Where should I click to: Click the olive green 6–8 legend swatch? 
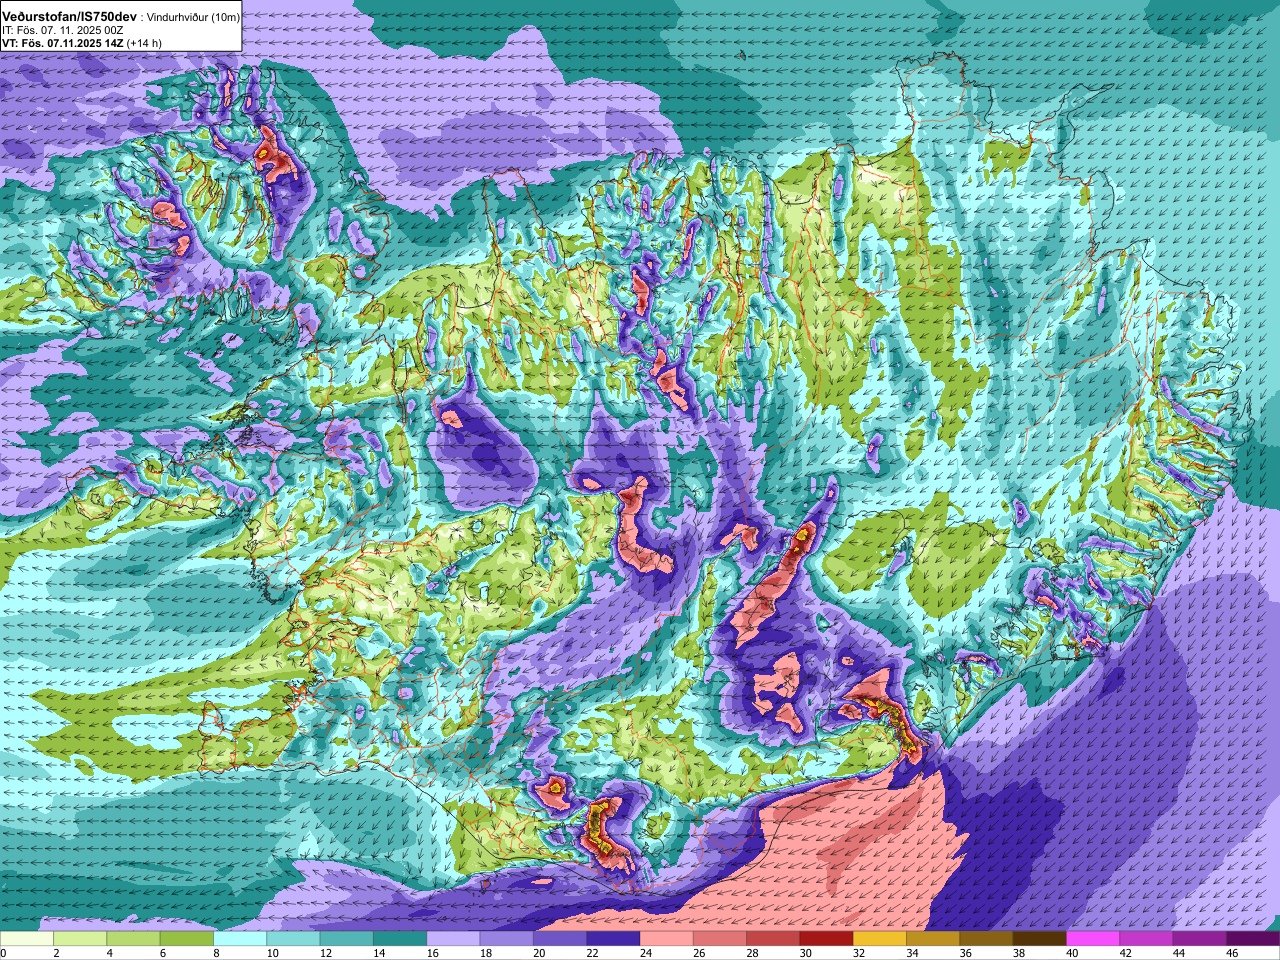point(187,940)
